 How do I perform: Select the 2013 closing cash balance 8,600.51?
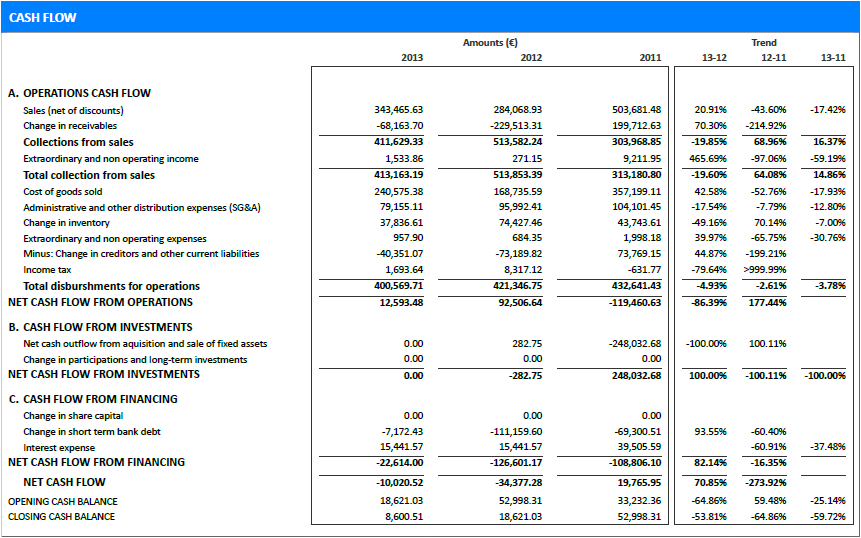point(401,517)
